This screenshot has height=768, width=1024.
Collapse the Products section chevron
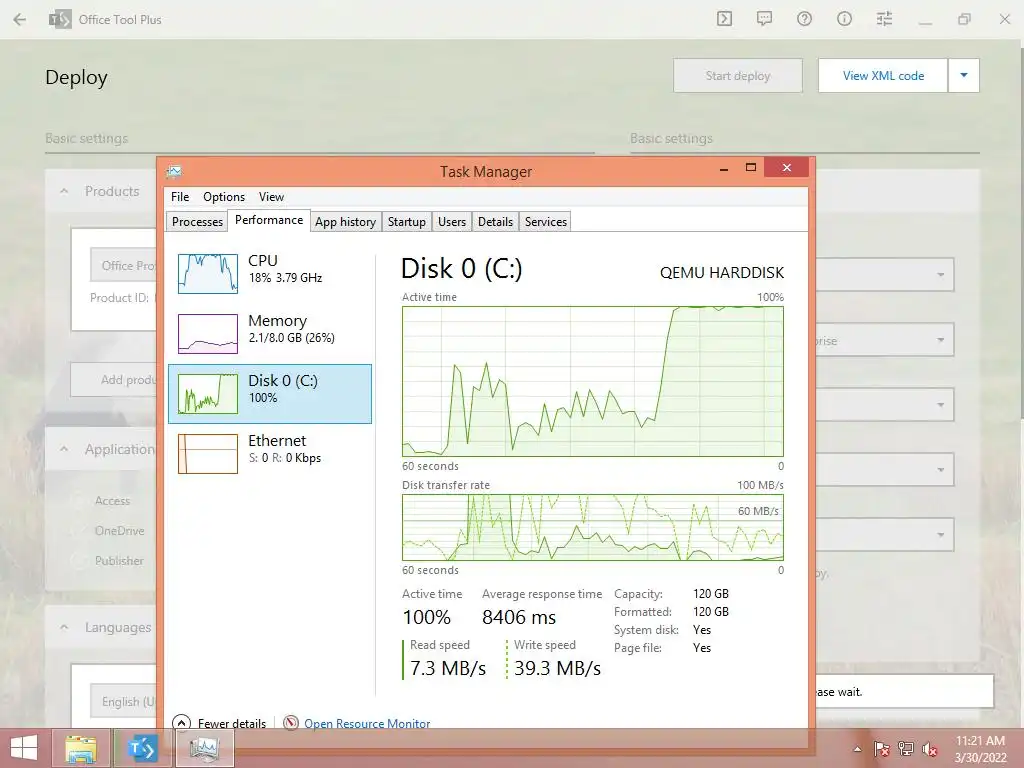tap(64, 191)
